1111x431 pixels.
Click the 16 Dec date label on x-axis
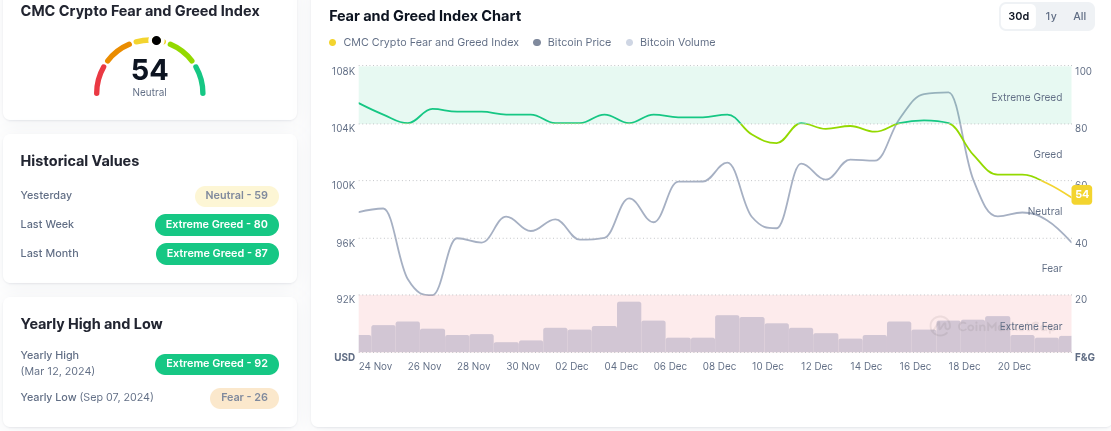pos(915,366)
